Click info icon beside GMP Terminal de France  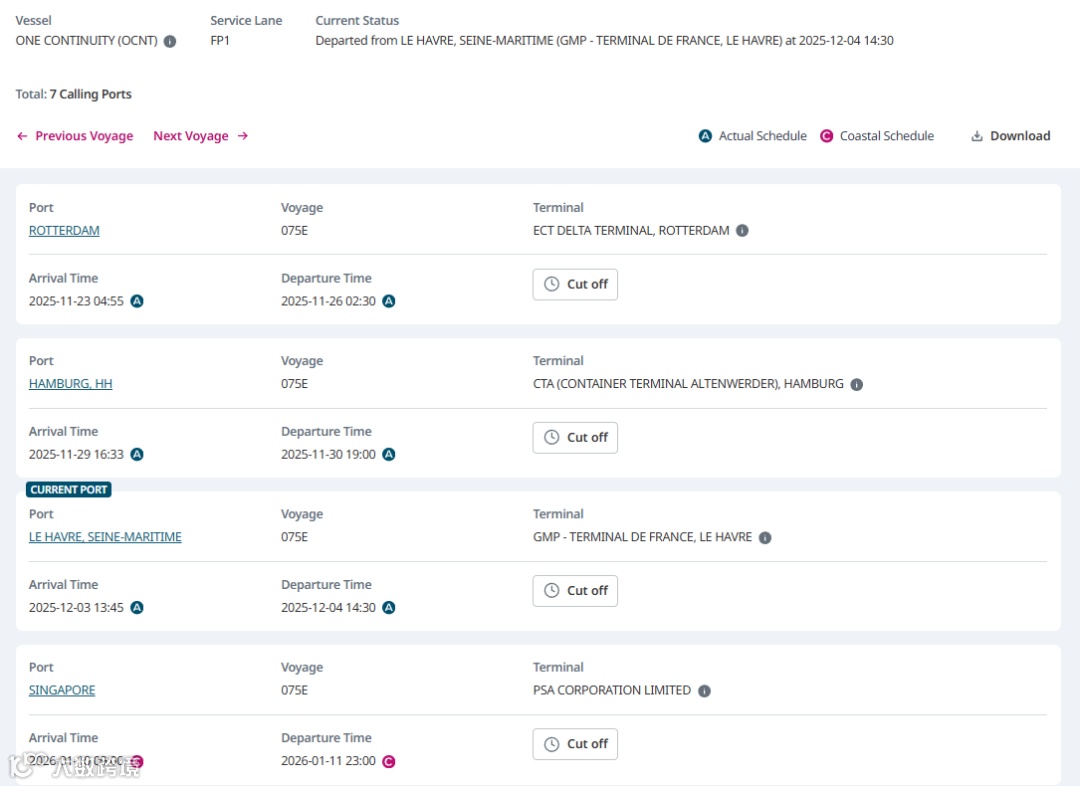pyautogui.click(x=765, y=537)
